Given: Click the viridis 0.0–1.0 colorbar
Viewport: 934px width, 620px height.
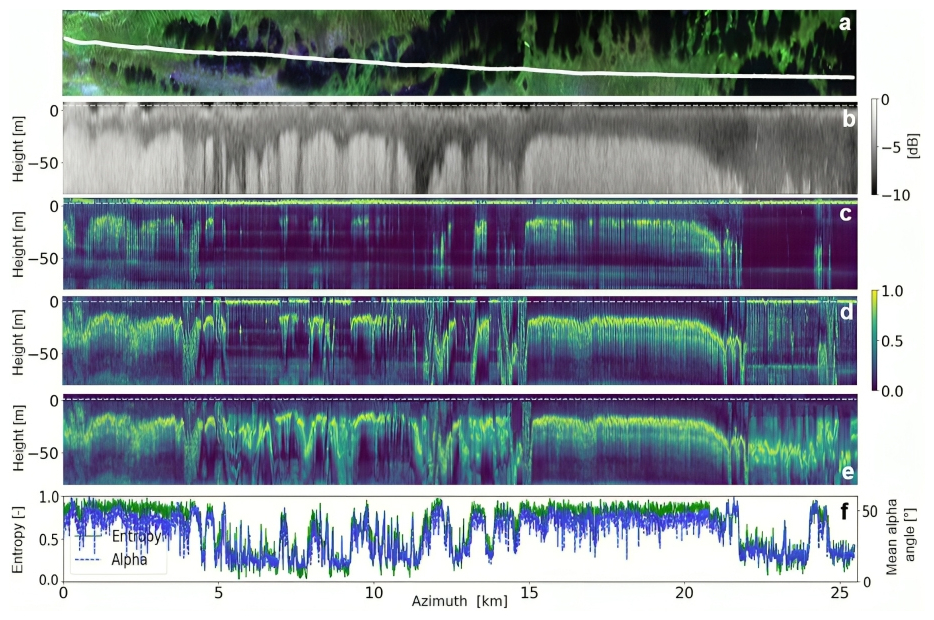Looking at the screenshot, I should tap(876, 340).
